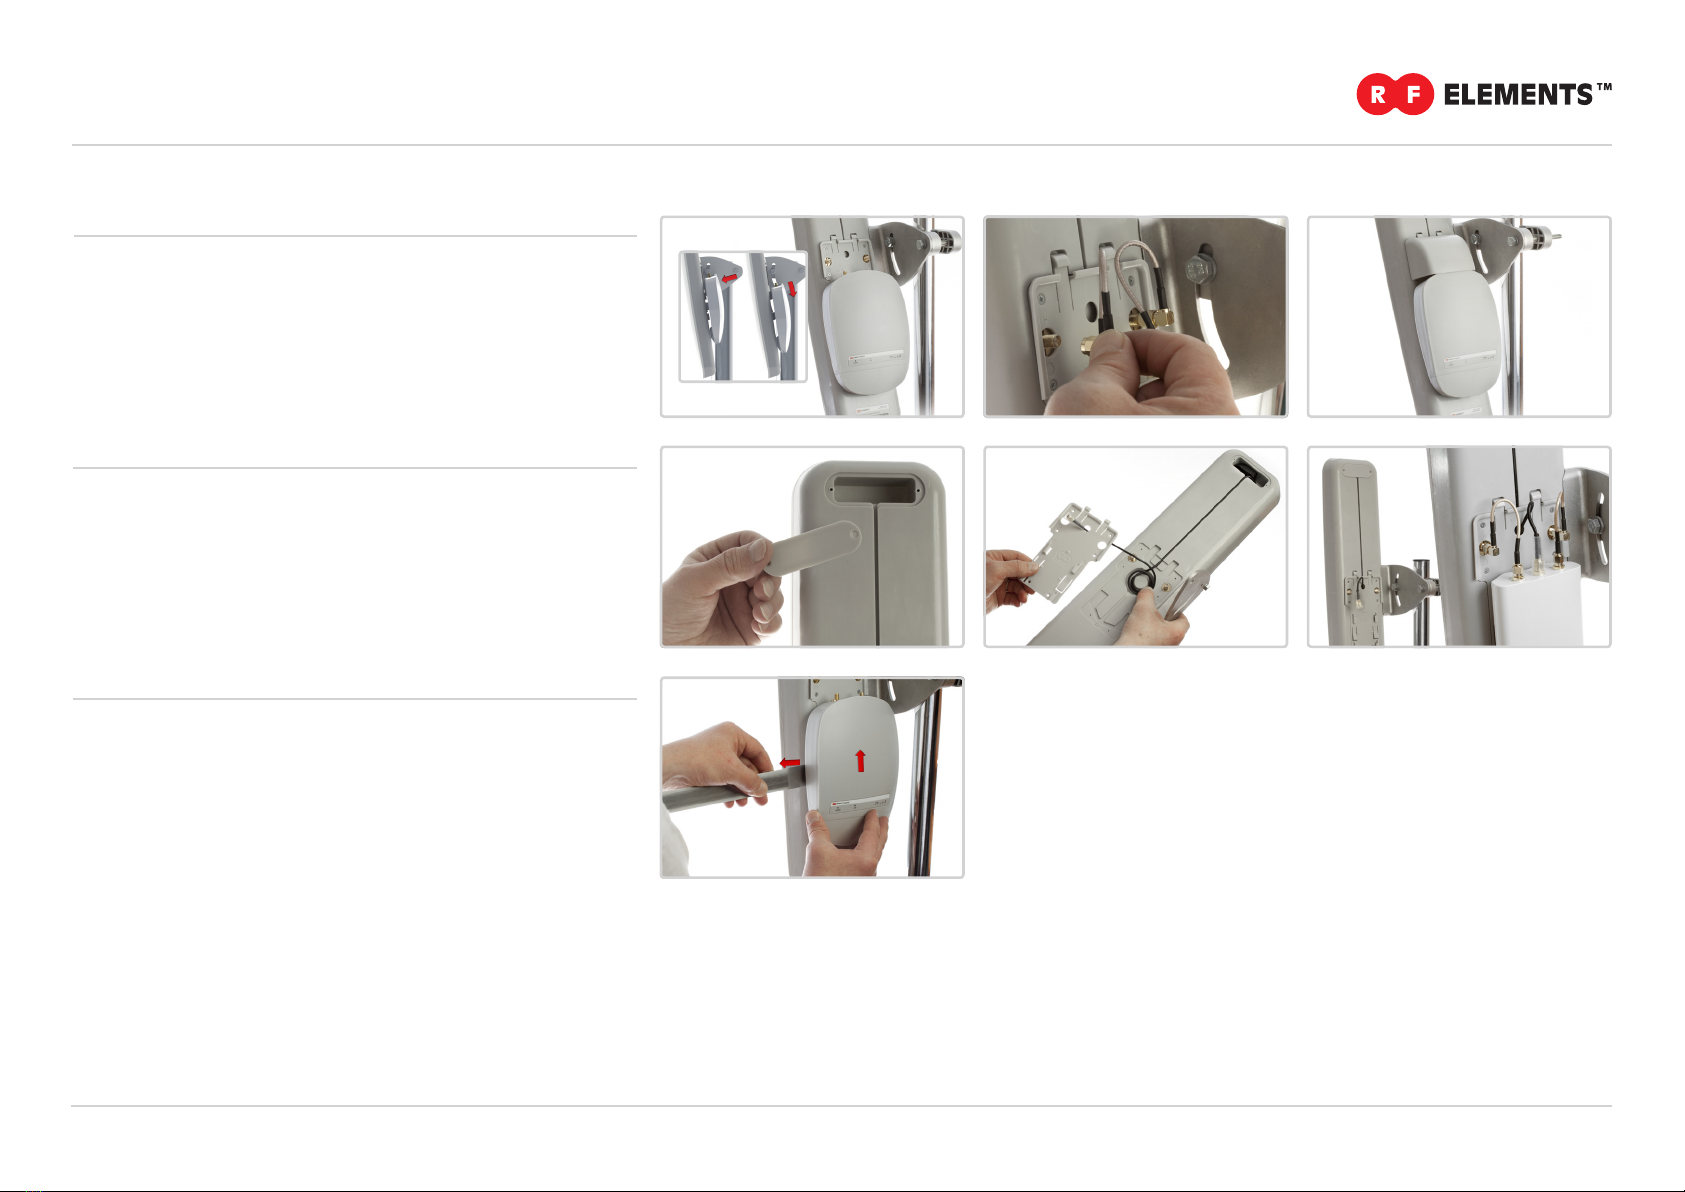The height and width of the screenshot is (1192, 1685).
Task: Click the red R circle in logo
Action: 1378,95
